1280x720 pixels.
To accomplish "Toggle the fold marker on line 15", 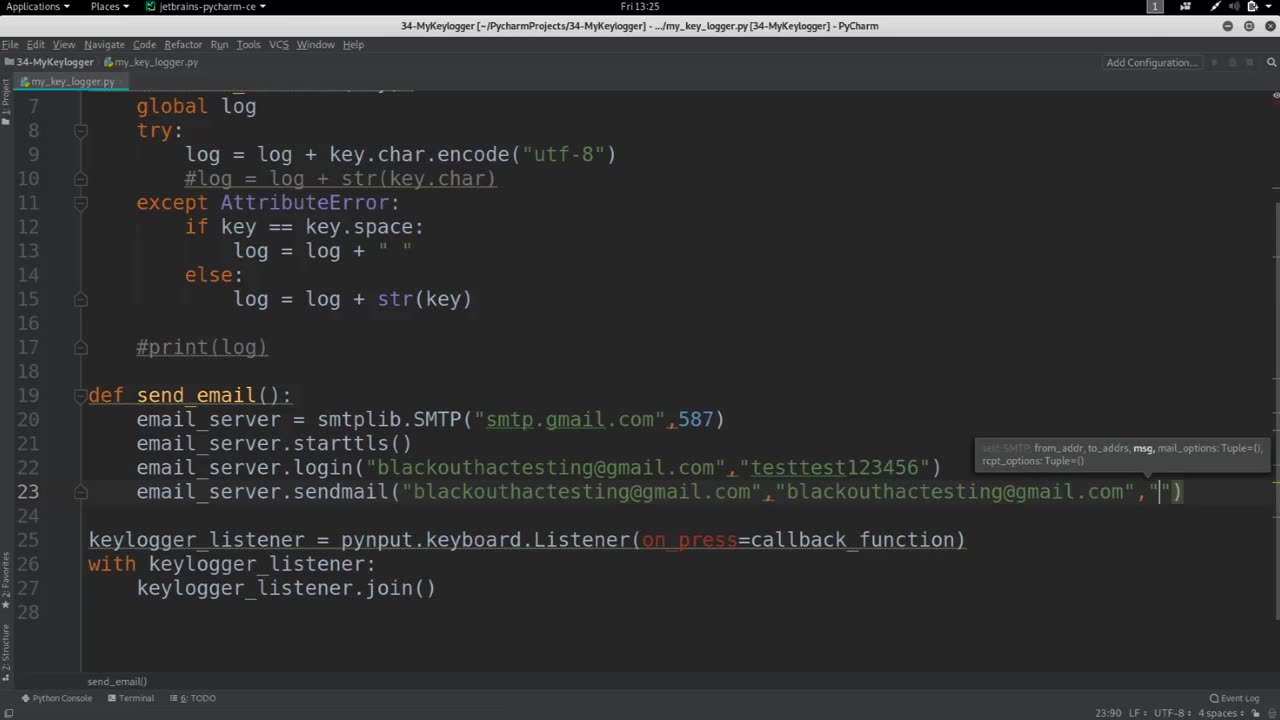I will pos(81,299).
